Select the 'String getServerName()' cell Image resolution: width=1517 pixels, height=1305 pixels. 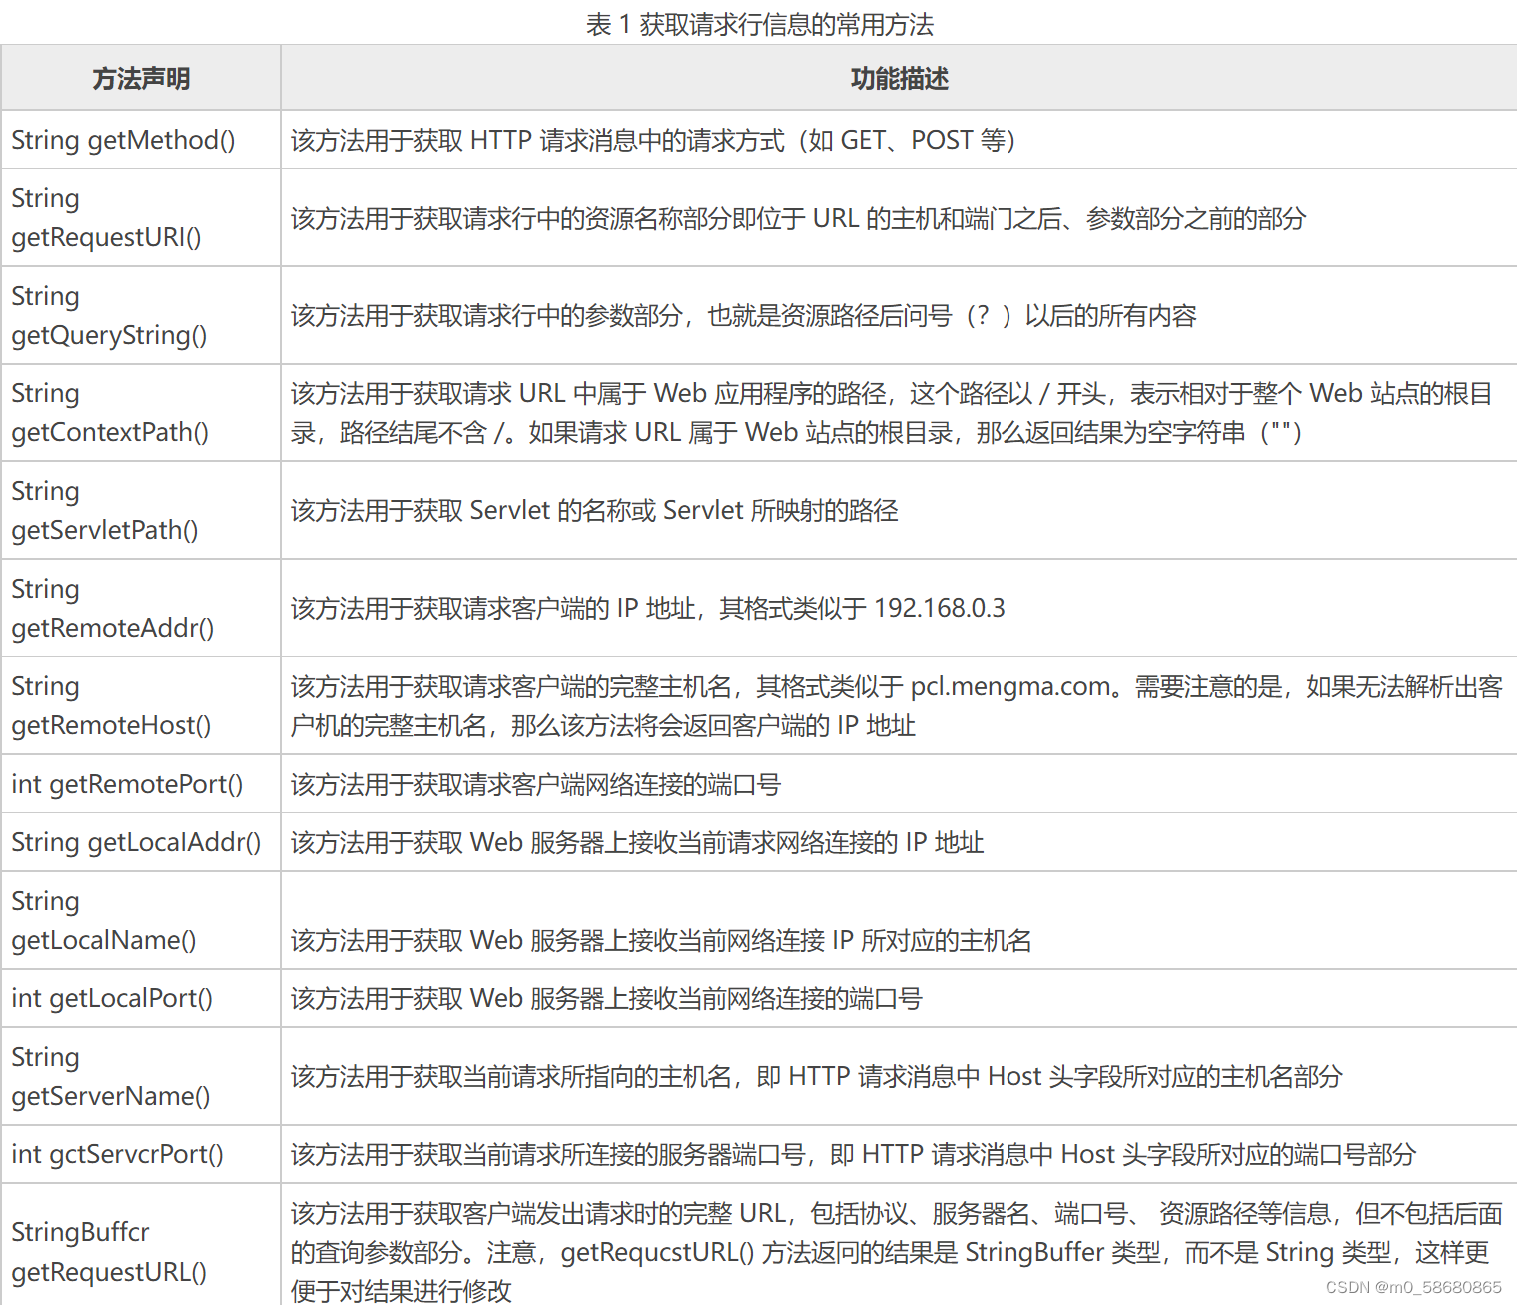[x=141, y=1076]
